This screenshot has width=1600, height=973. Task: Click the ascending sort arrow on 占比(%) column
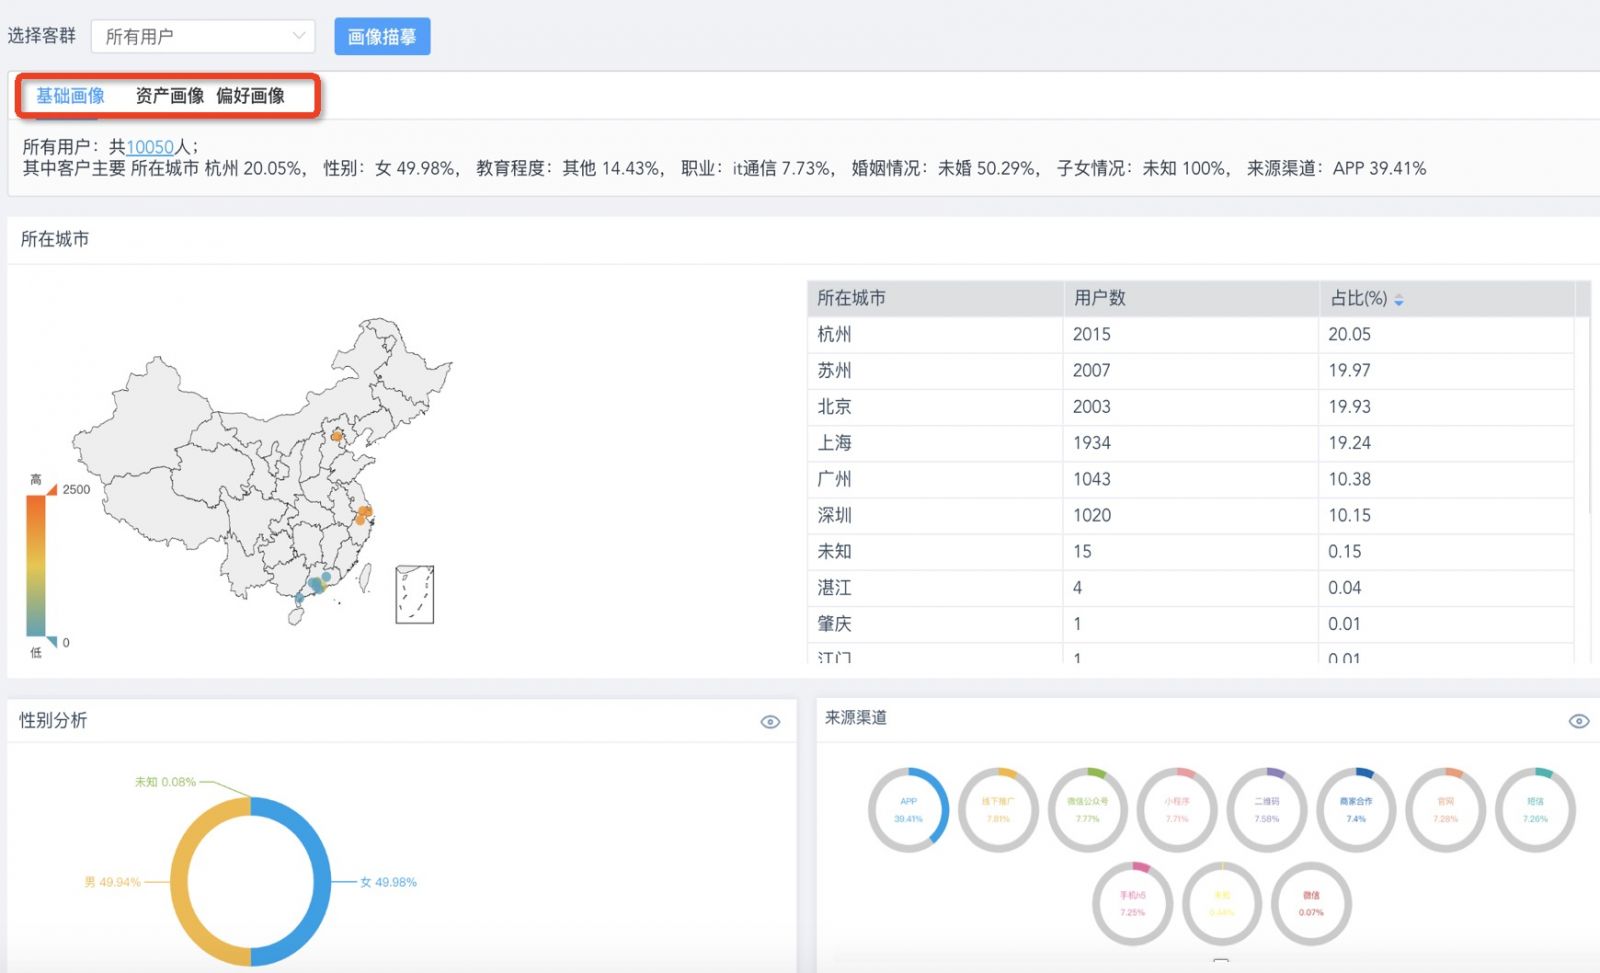coord(1399,295)
